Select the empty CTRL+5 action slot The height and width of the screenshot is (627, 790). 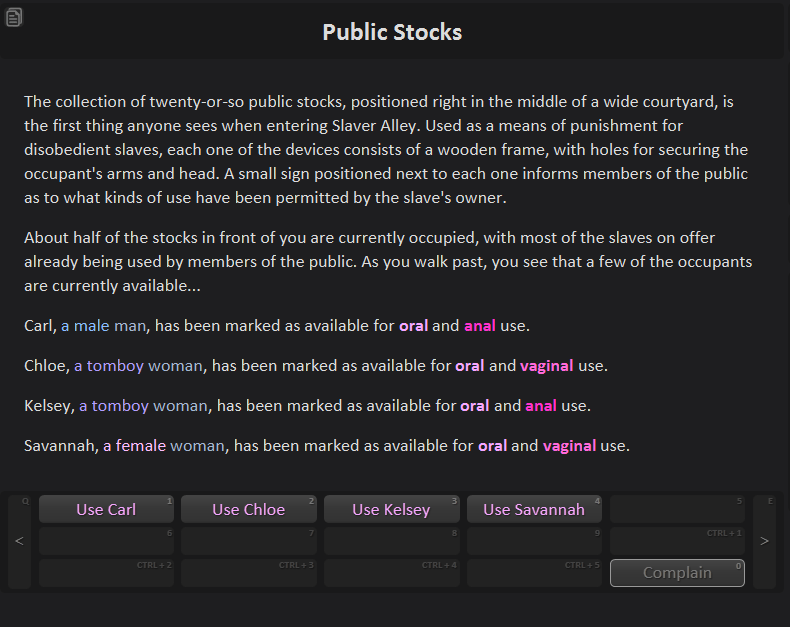[x=534, y=573]
